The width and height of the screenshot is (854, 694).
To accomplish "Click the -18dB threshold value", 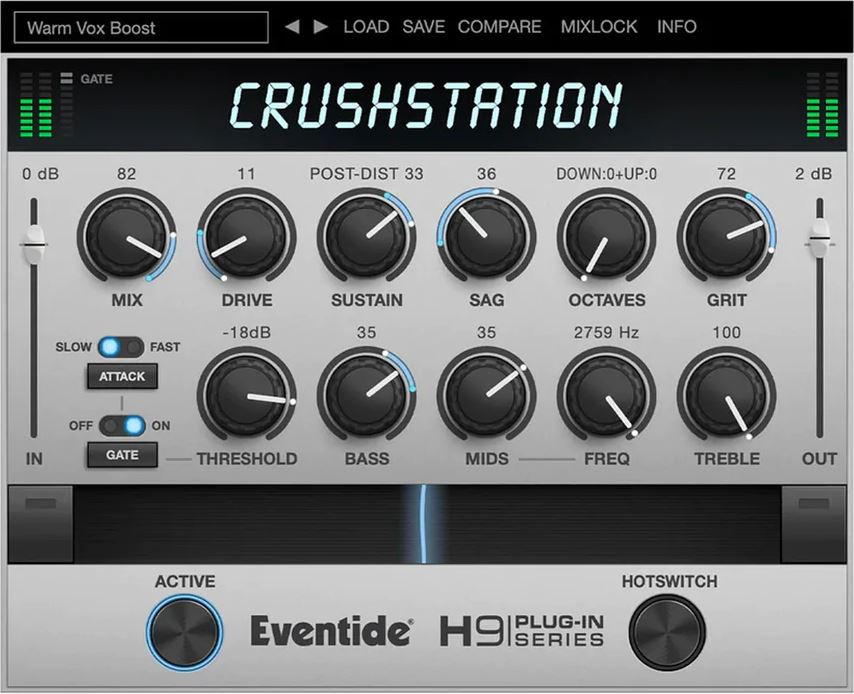I will pyautogui.click(x=246, y=332).
